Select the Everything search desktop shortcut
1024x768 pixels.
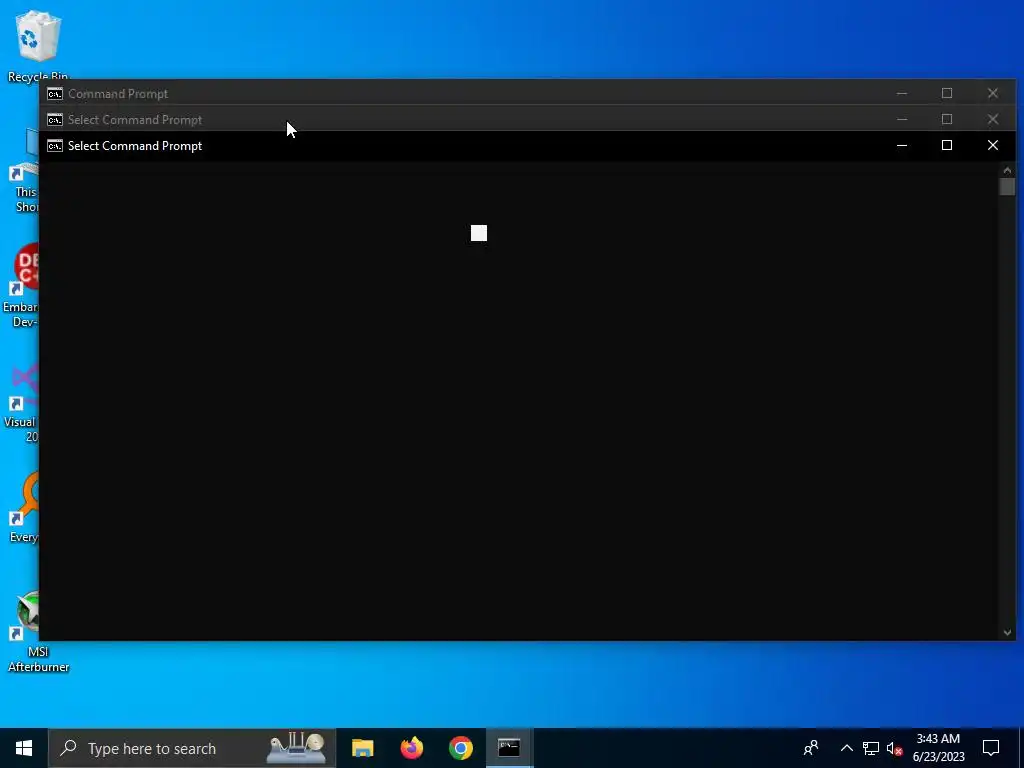[x=24, y=508]
